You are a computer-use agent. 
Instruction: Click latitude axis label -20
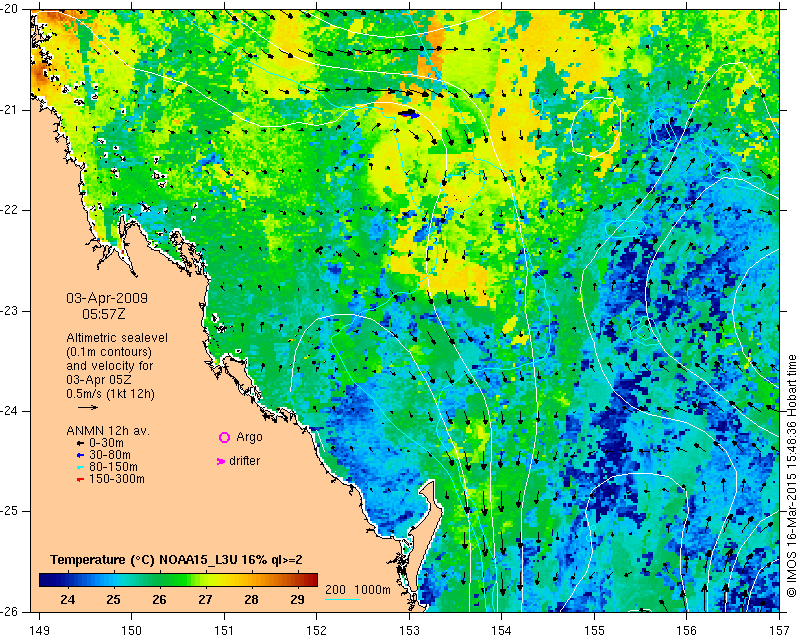coord(11,9)
